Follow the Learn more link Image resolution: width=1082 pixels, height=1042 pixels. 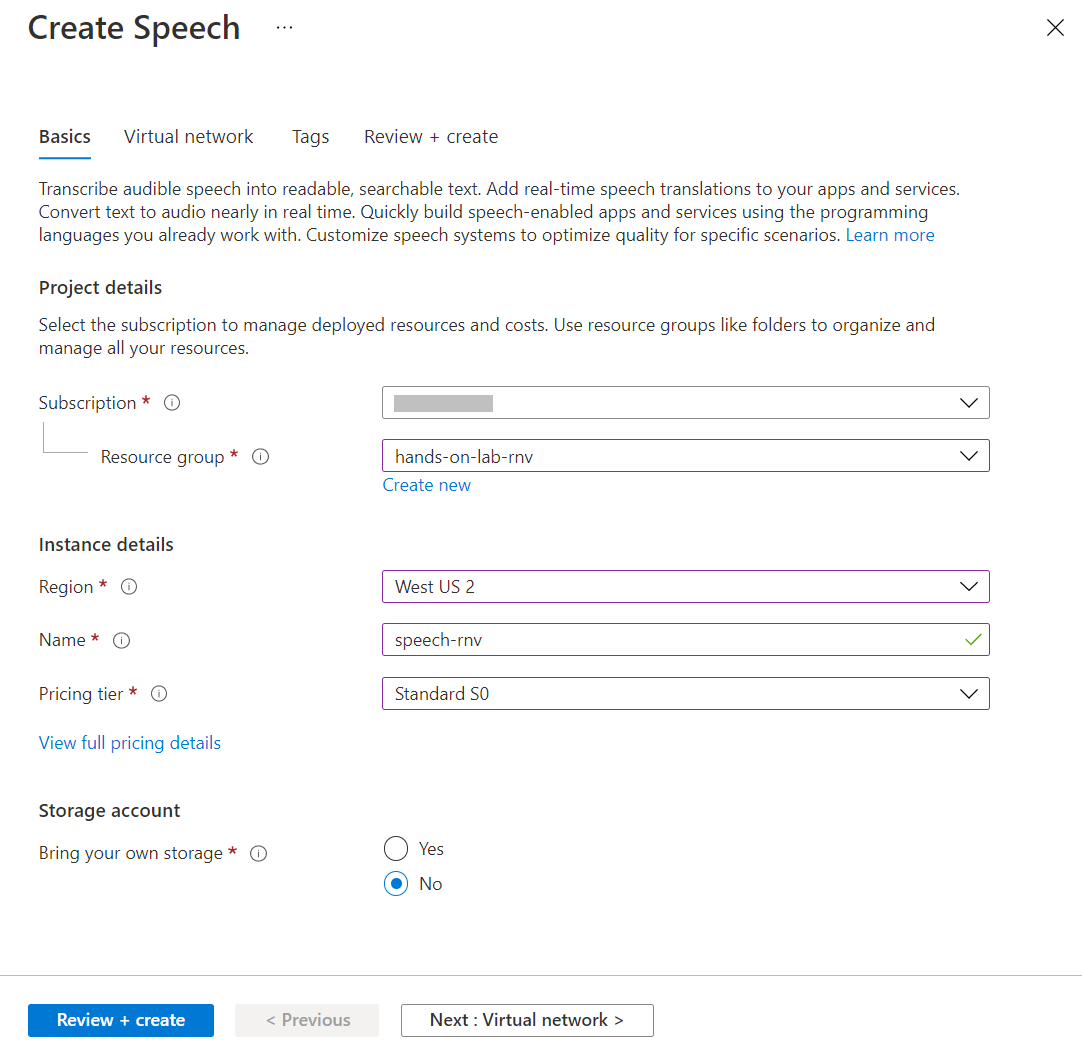(890, 235)
